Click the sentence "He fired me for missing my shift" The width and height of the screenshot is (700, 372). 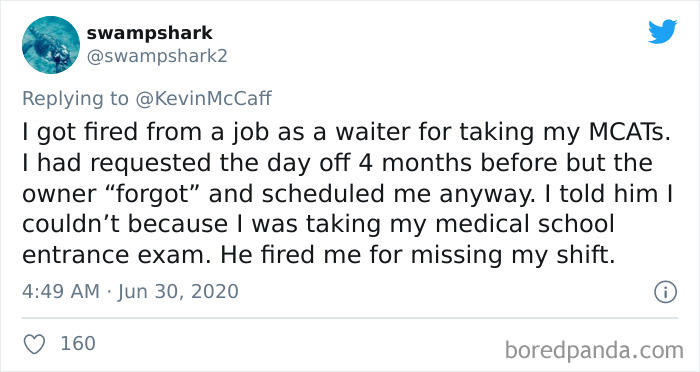point(418,256)
